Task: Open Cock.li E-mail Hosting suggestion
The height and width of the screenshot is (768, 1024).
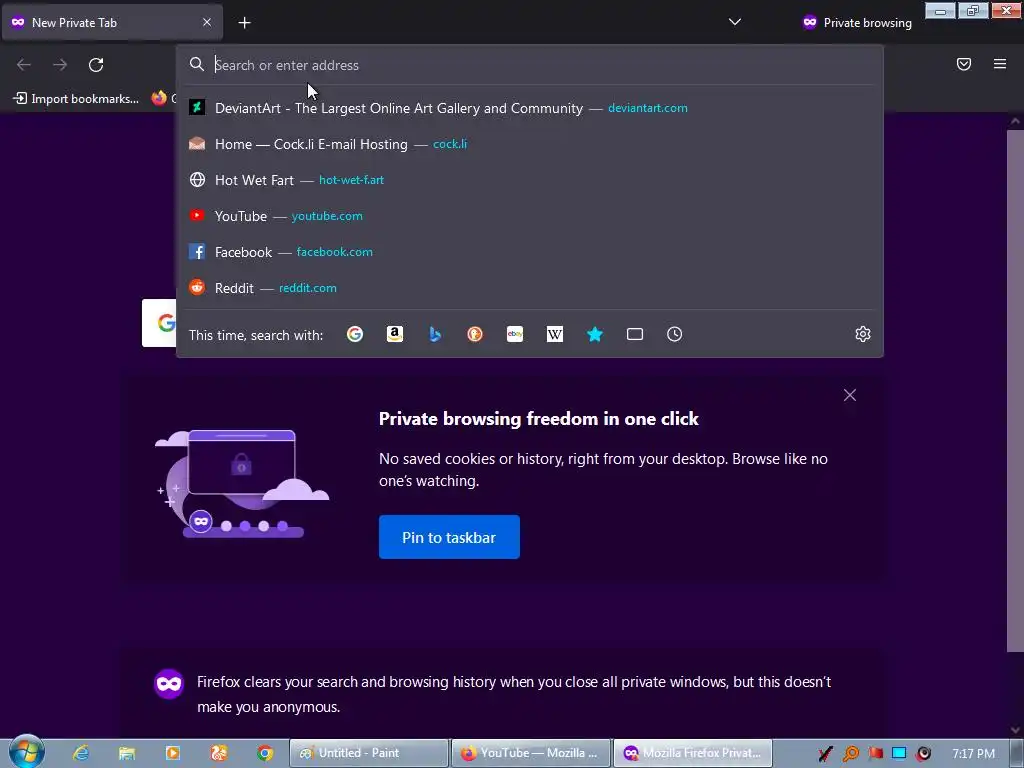Action: click(530, 144)
